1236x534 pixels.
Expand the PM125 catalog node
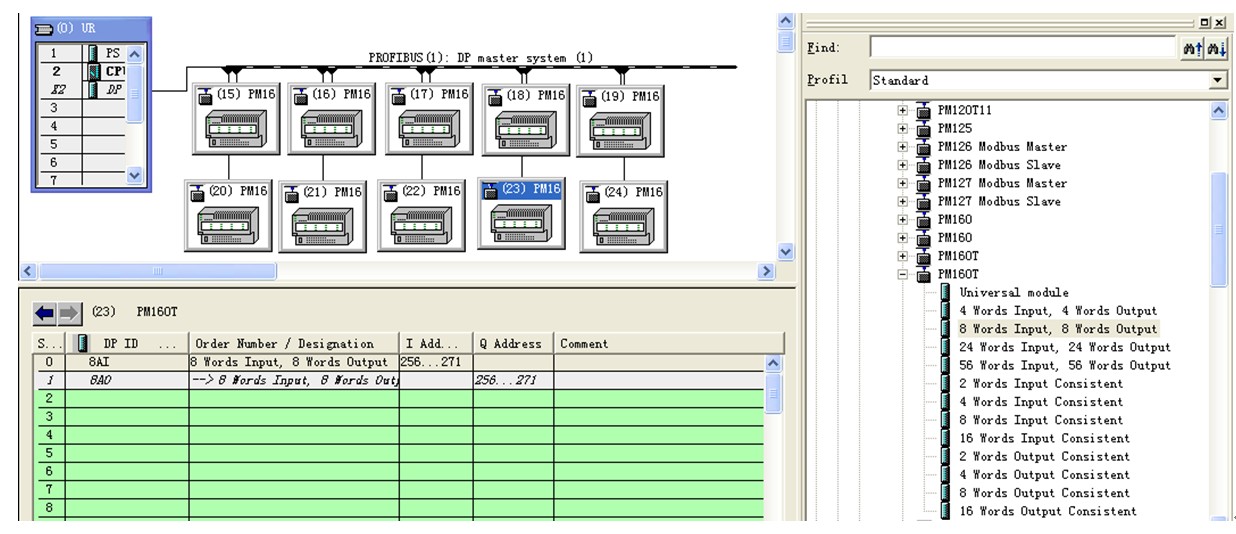pyautogui.click(x=903, y=129)
